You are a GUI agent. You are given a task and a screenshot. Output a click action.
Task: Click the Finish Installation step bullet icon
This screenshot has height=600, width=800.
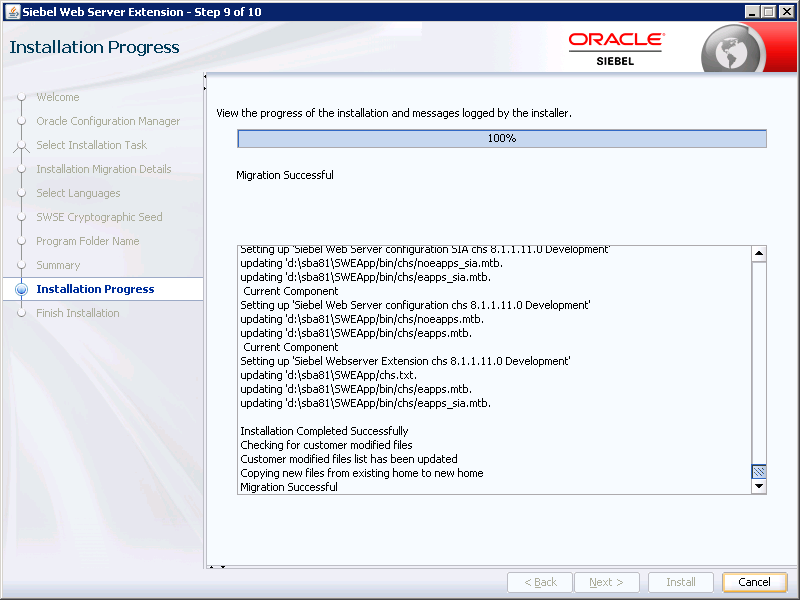coord(21,313)
